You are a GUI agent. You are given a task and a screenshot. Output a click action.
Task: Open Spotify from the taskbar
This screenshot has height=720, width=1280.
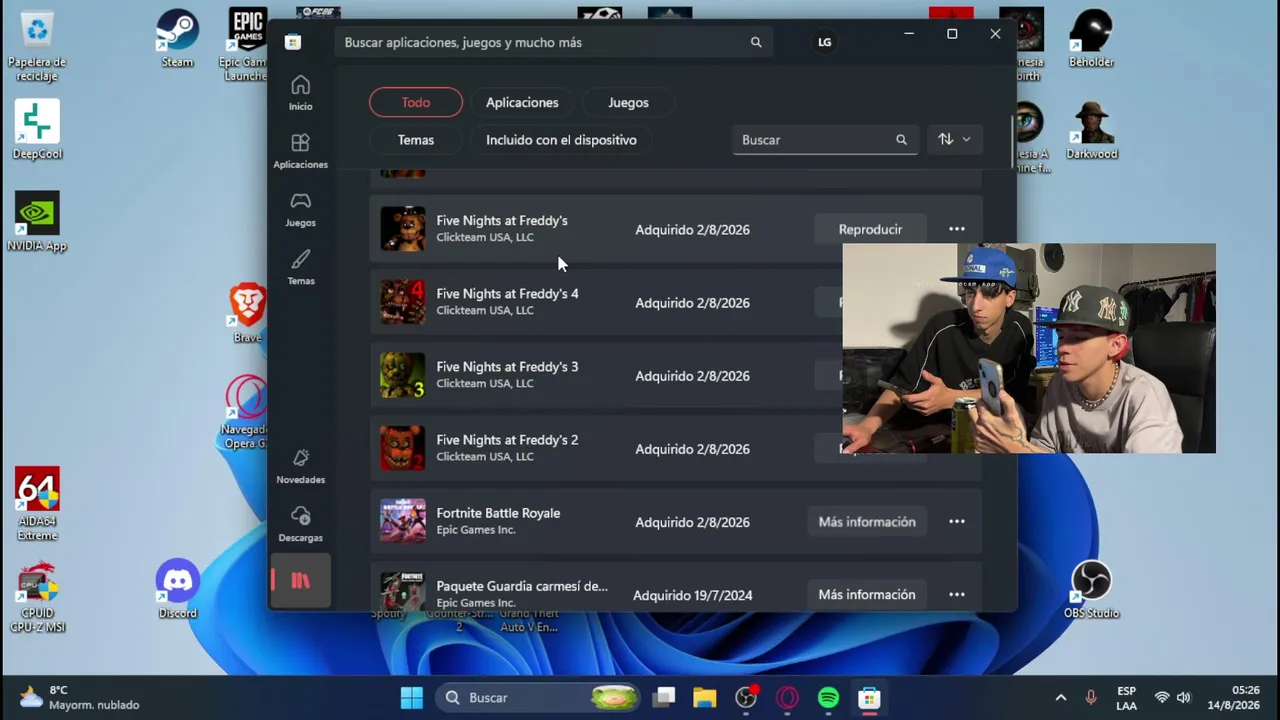828,698
